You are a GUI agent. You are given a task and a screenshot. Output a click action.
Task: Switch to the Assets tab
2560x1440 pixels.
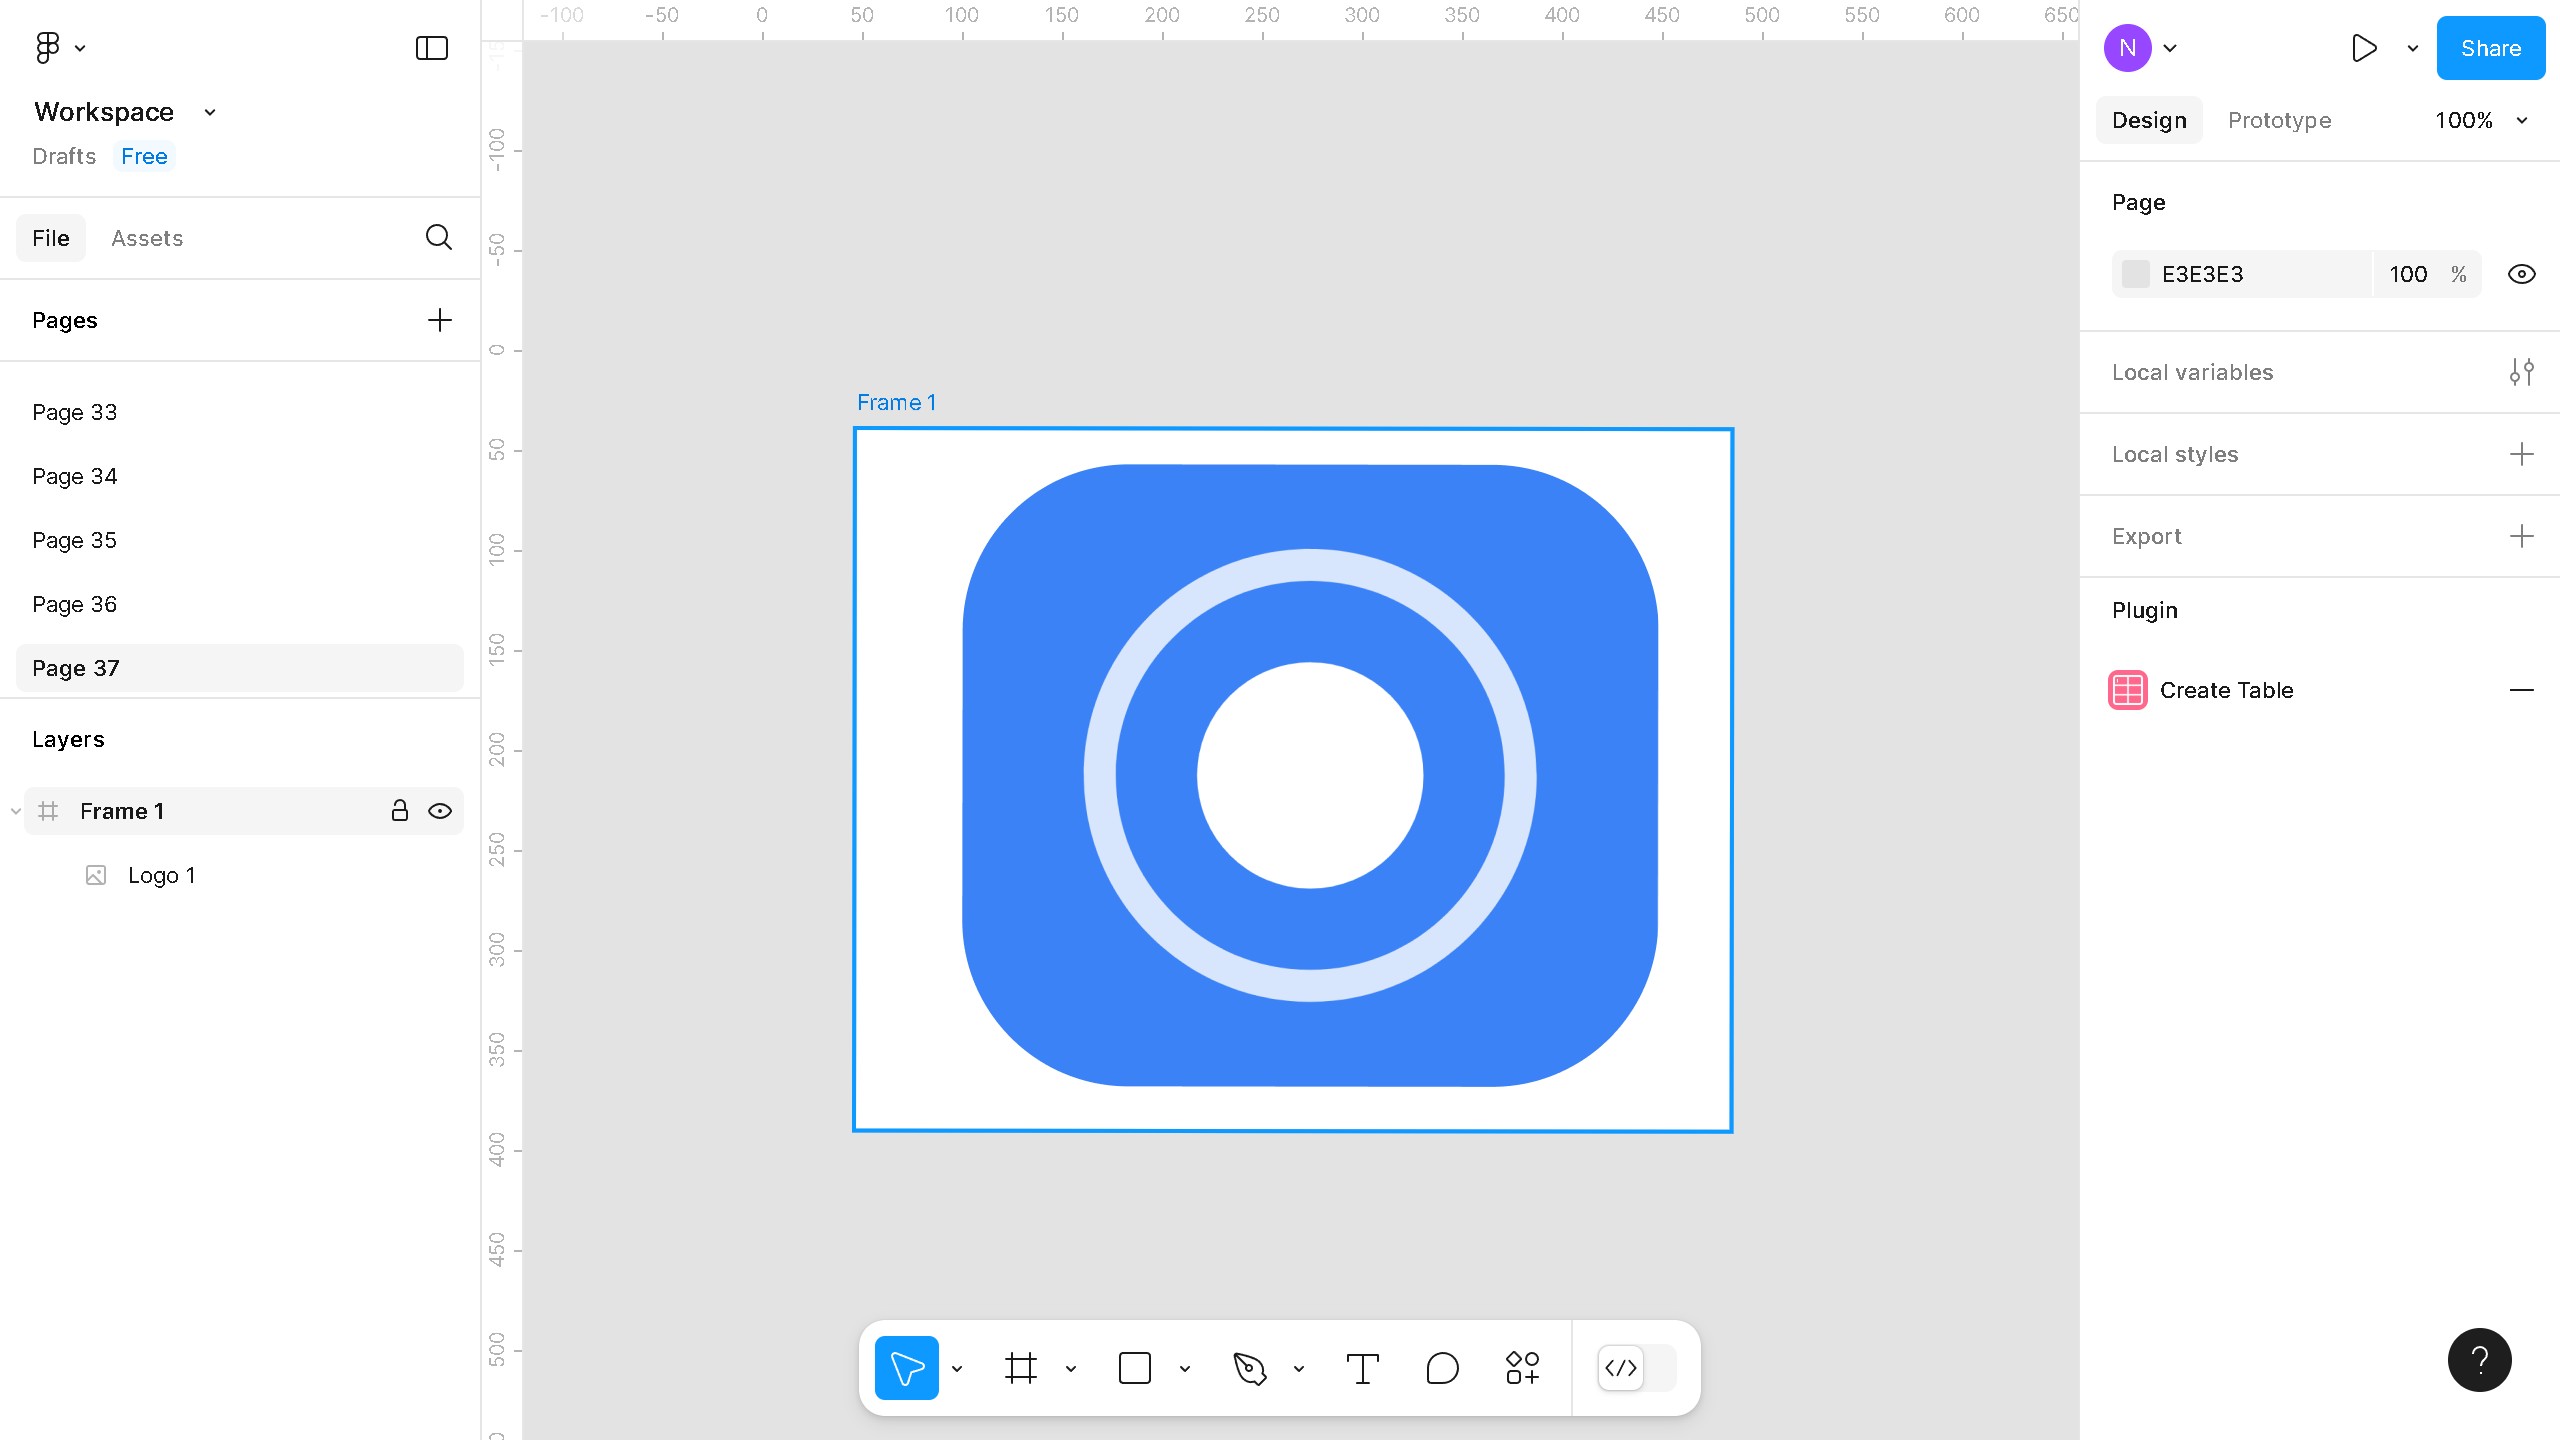[147, 238]
